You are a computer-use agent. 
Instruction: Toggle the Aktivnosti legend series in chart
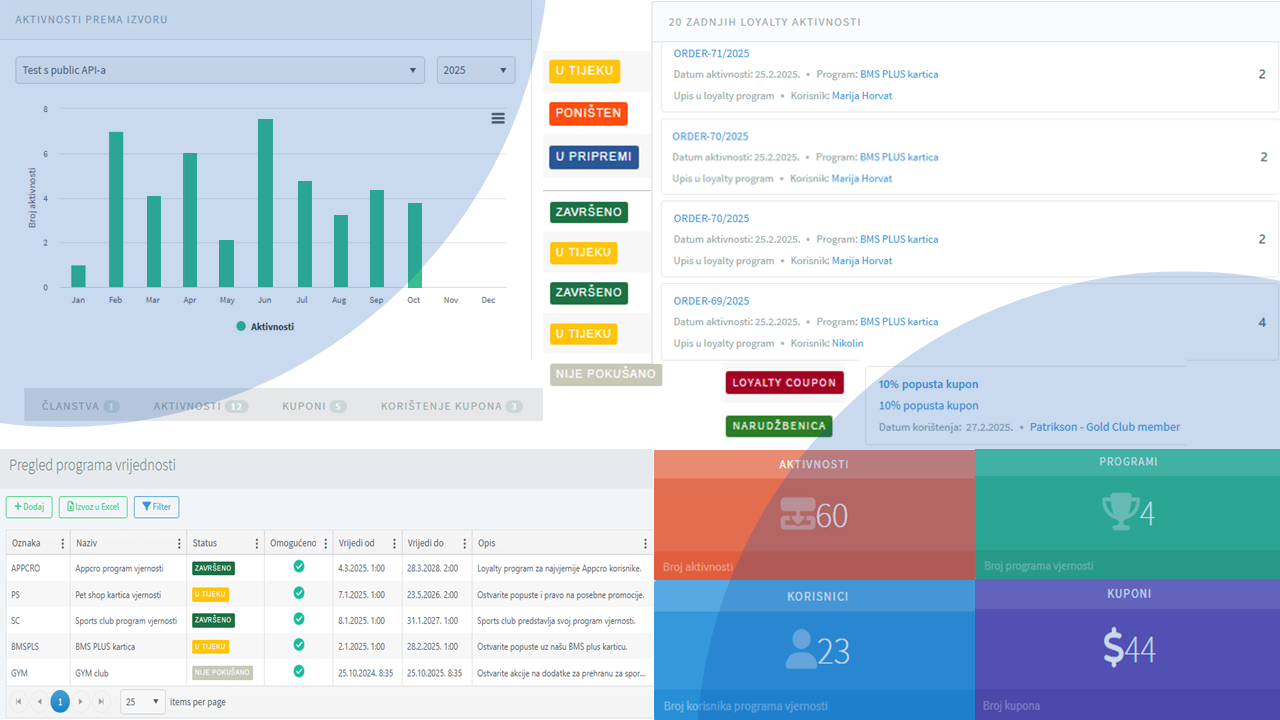[x=265, y=326]
